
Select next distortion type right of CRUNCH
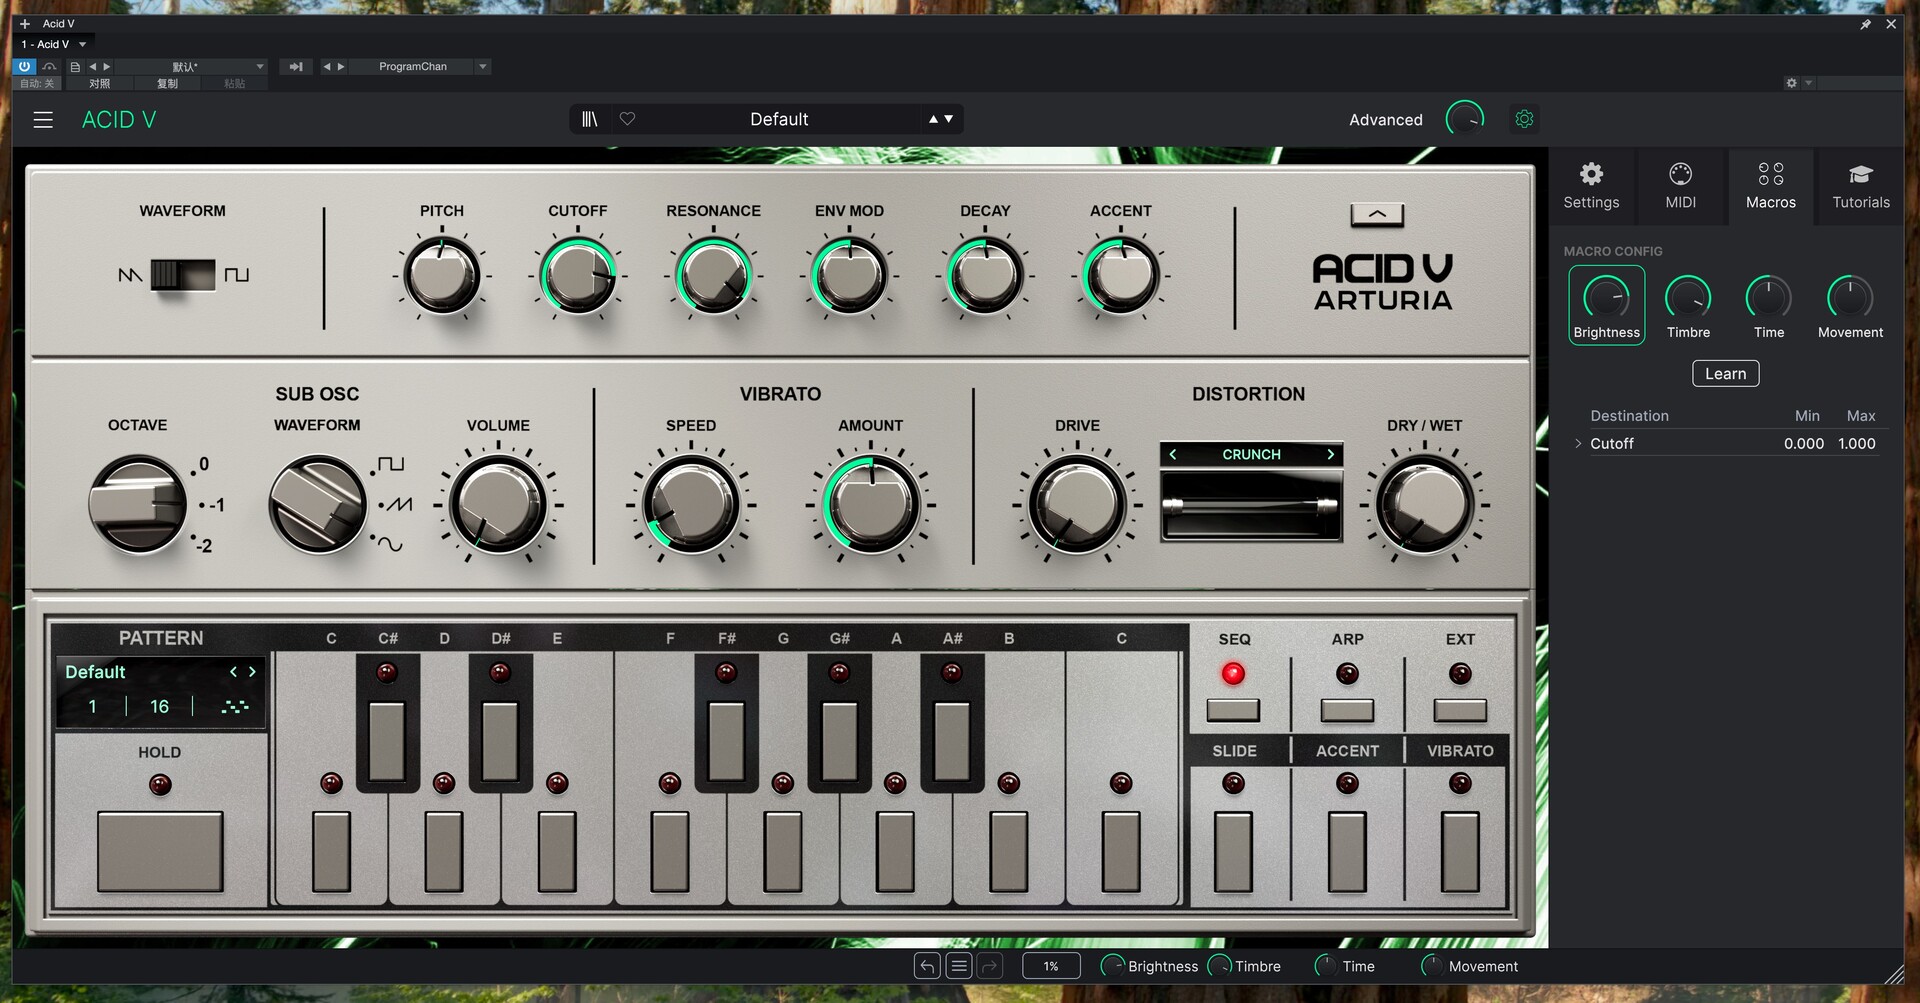(1330, 454)
